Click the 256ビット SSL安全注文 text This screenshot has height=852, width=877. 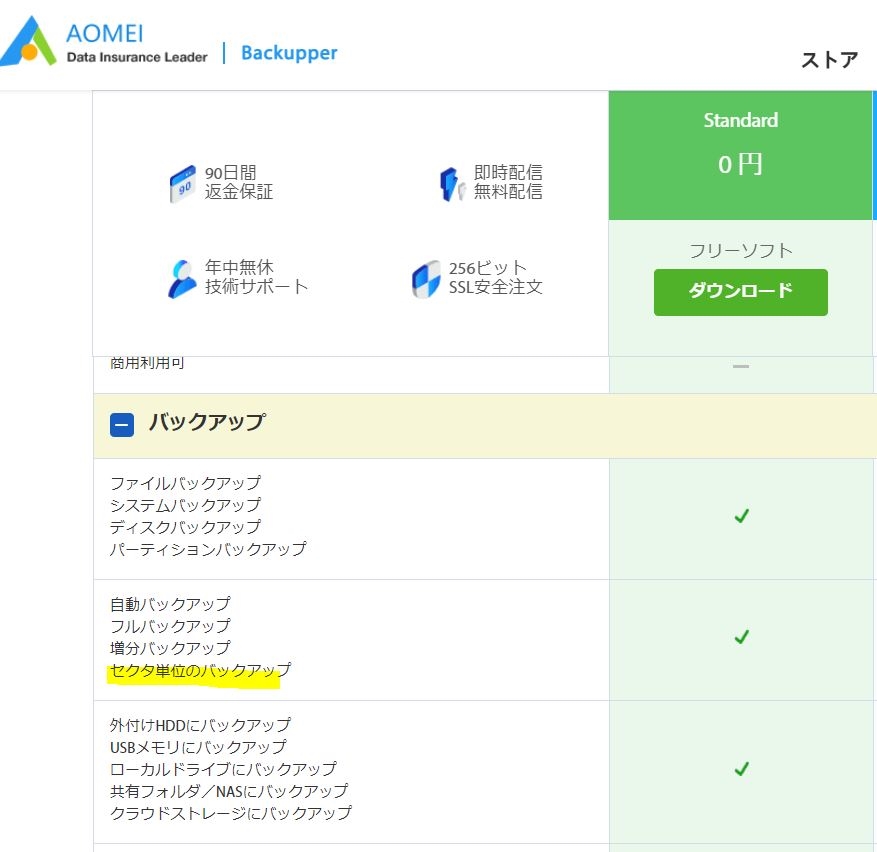(x=496, y=277)
